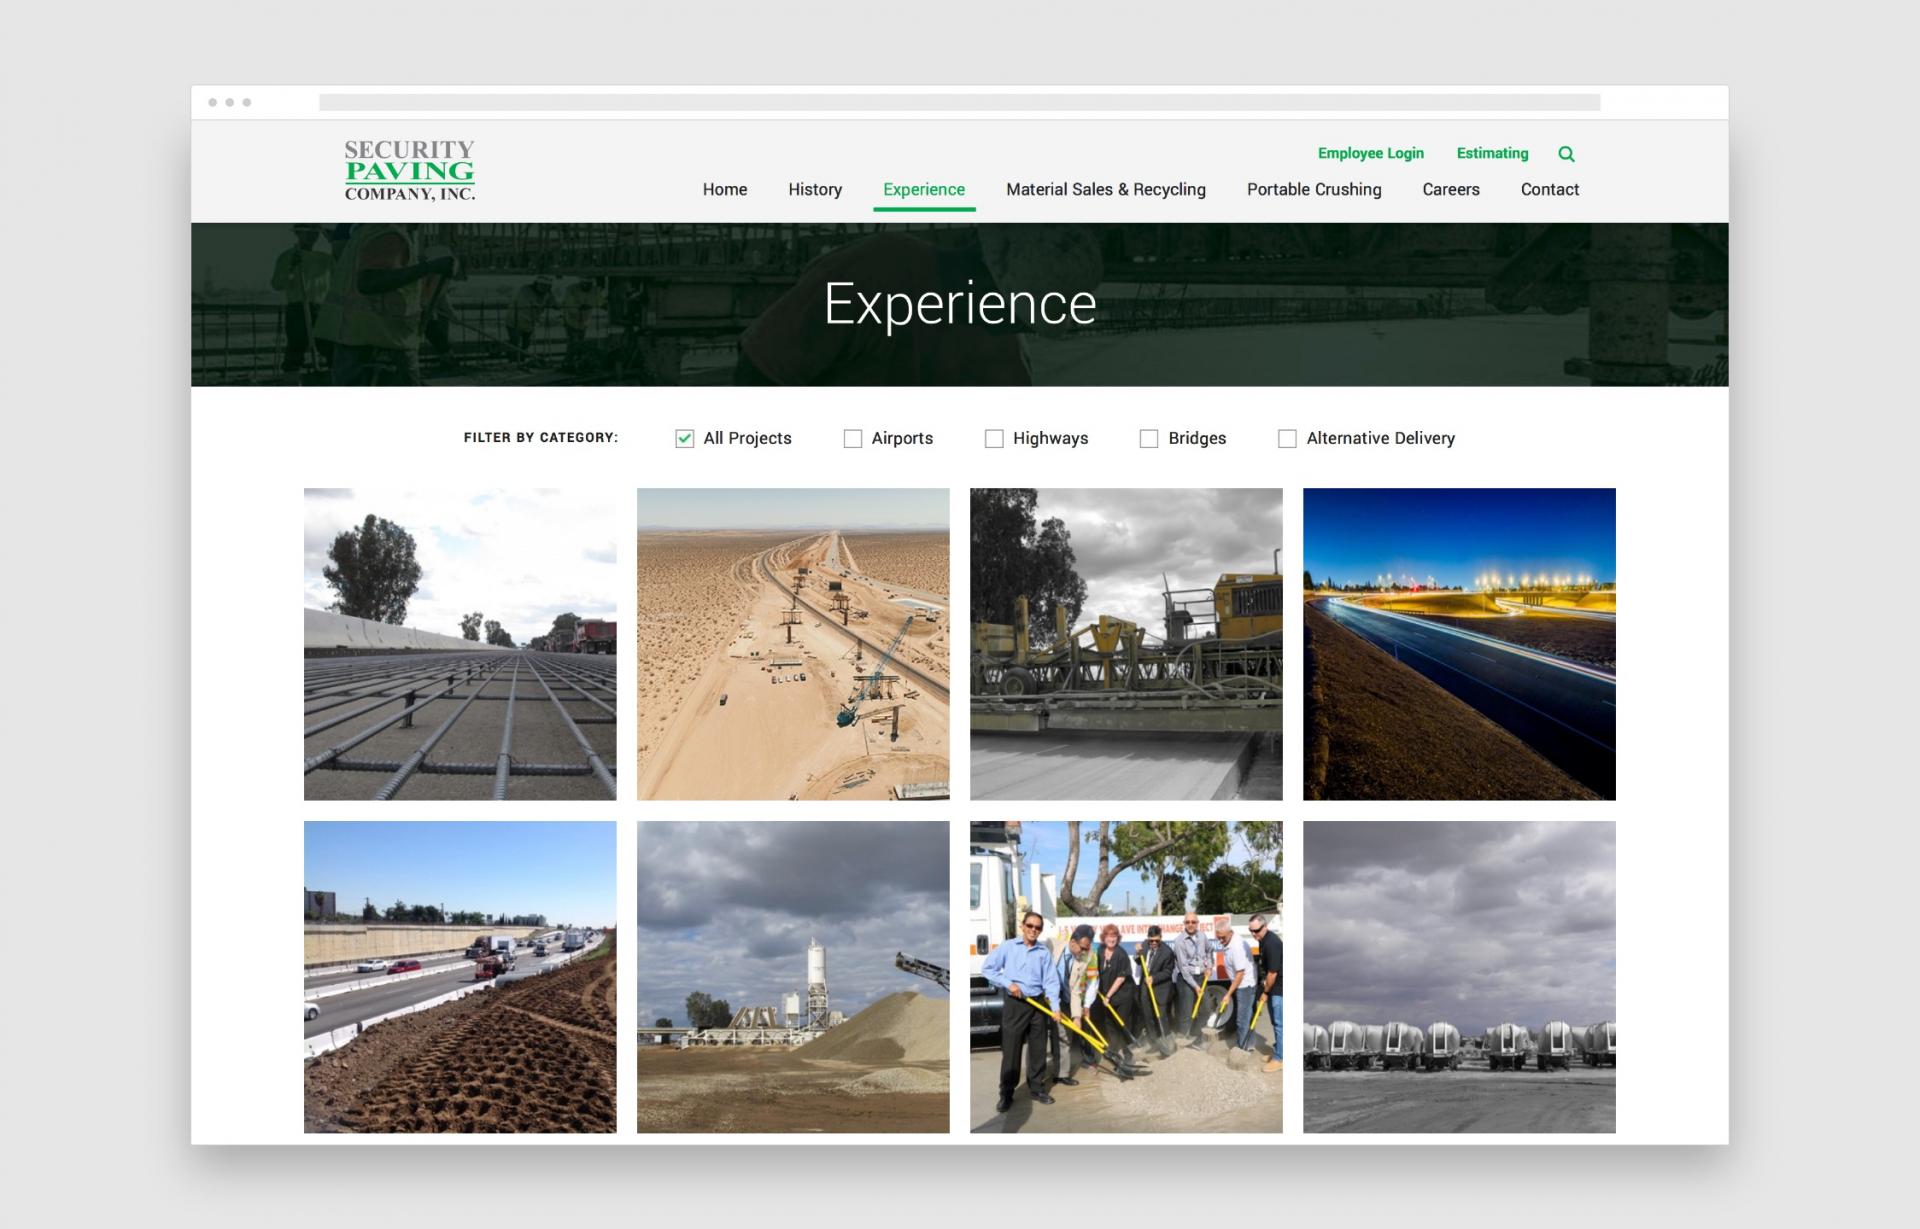This screenshot has width=1920, height=1229.
Task: Switch to the Experience tab
Action: 924,189
